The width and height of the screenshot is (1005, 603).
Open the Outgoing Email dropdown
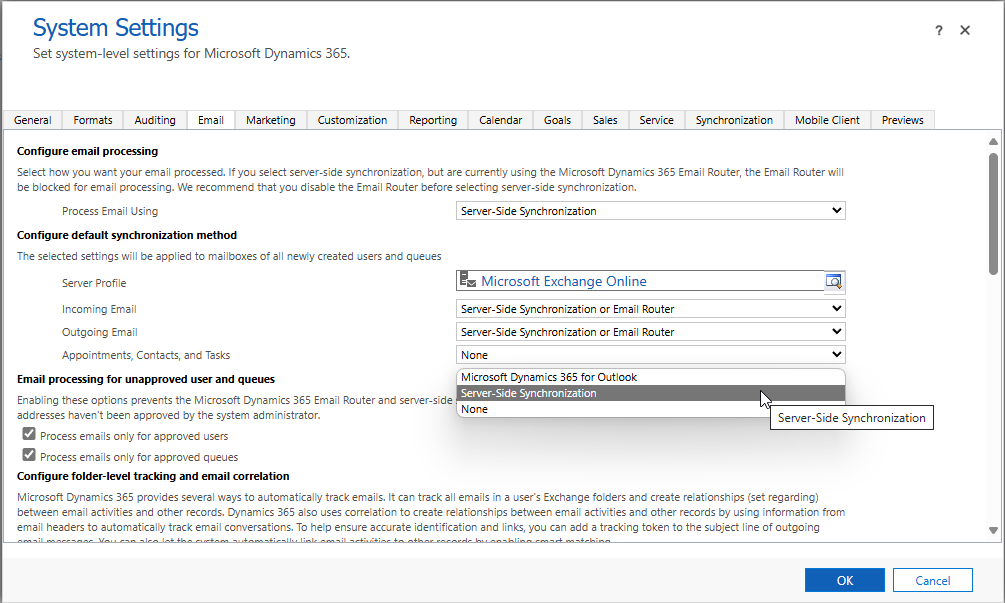pos(651,332)
